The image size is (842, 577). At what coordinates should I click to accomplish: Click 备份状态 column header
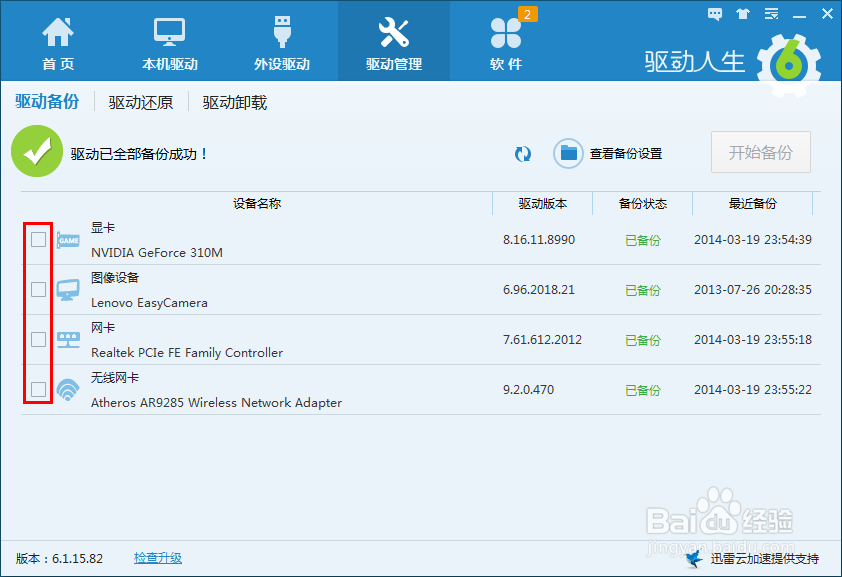point(643,203)
